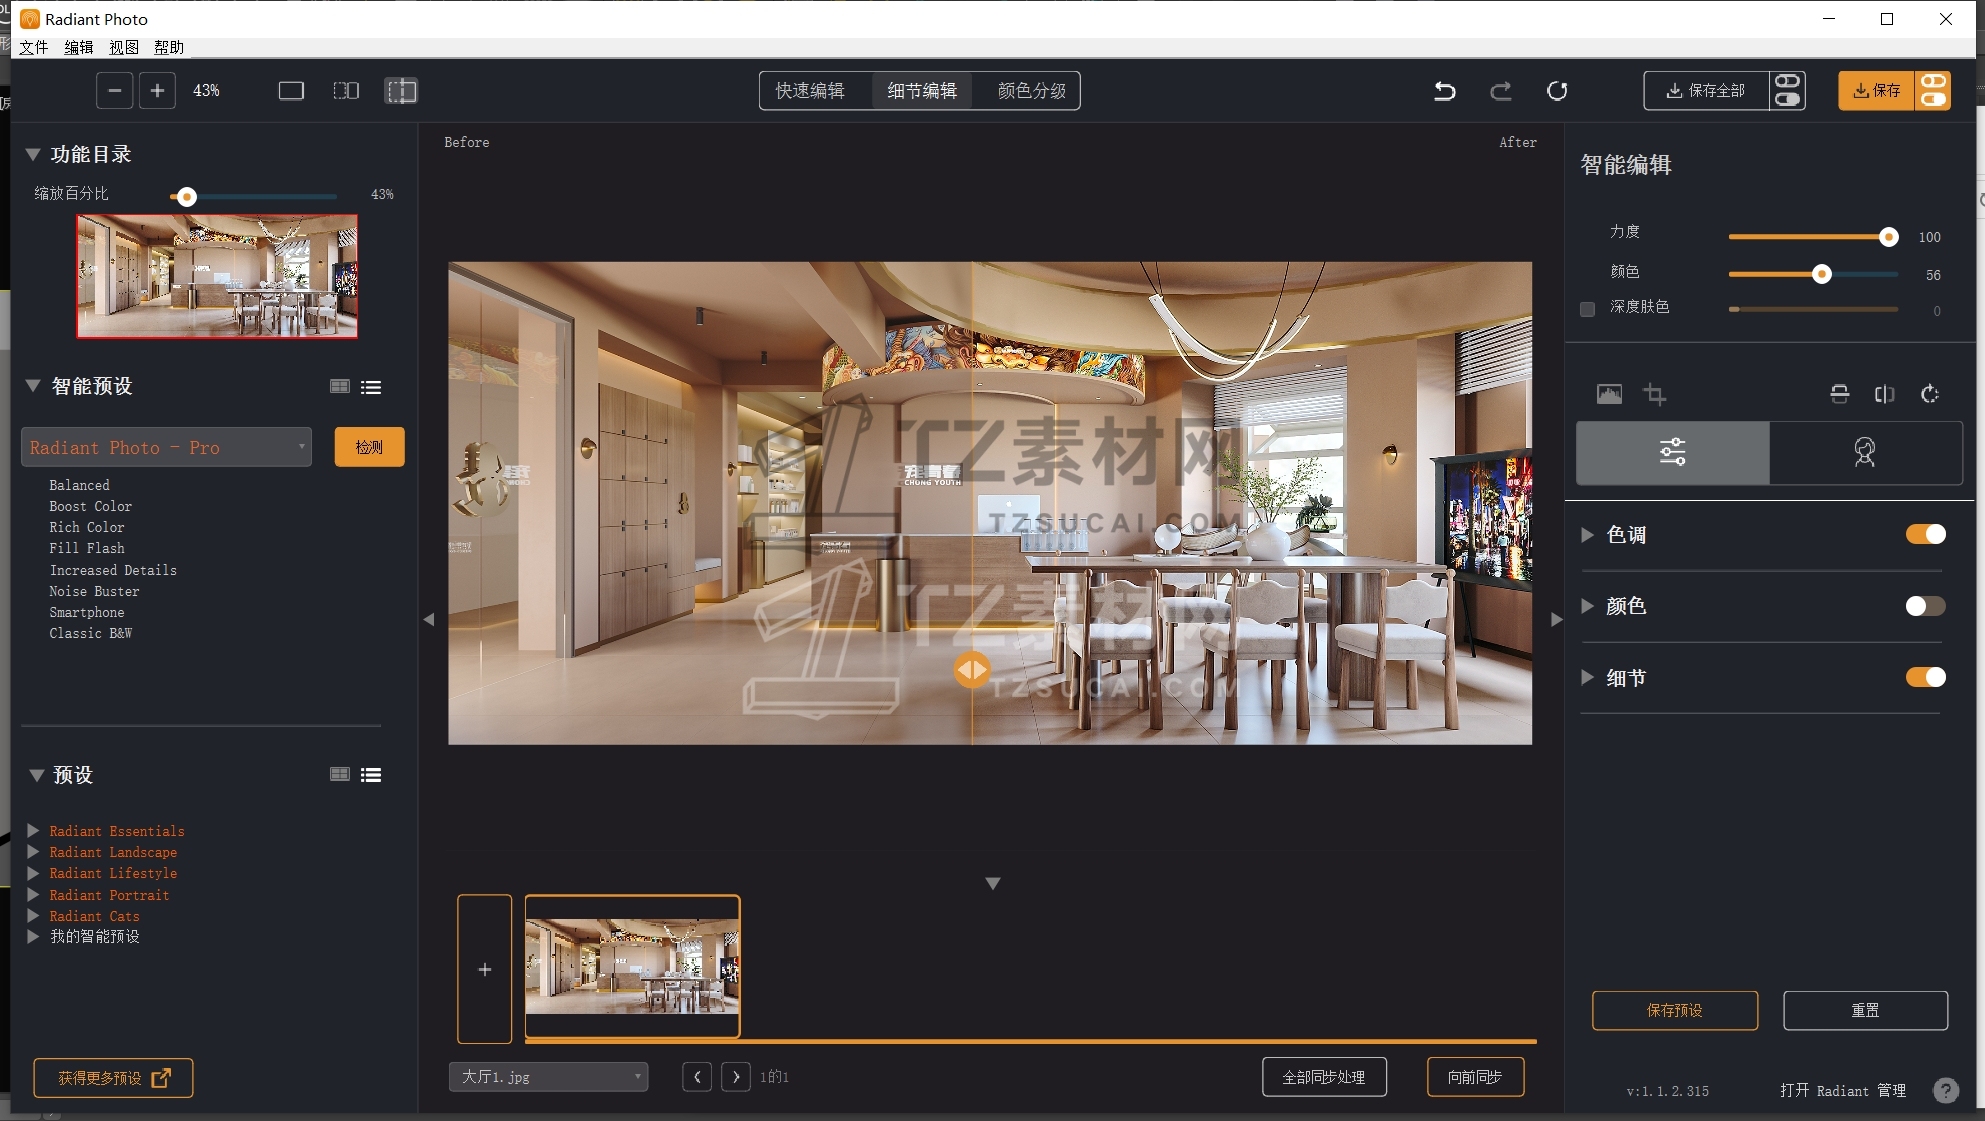This screenshot has width=1985, height=1121.
Task: Switch to the 颜色分级 tab
Action: click(1031, 91)
